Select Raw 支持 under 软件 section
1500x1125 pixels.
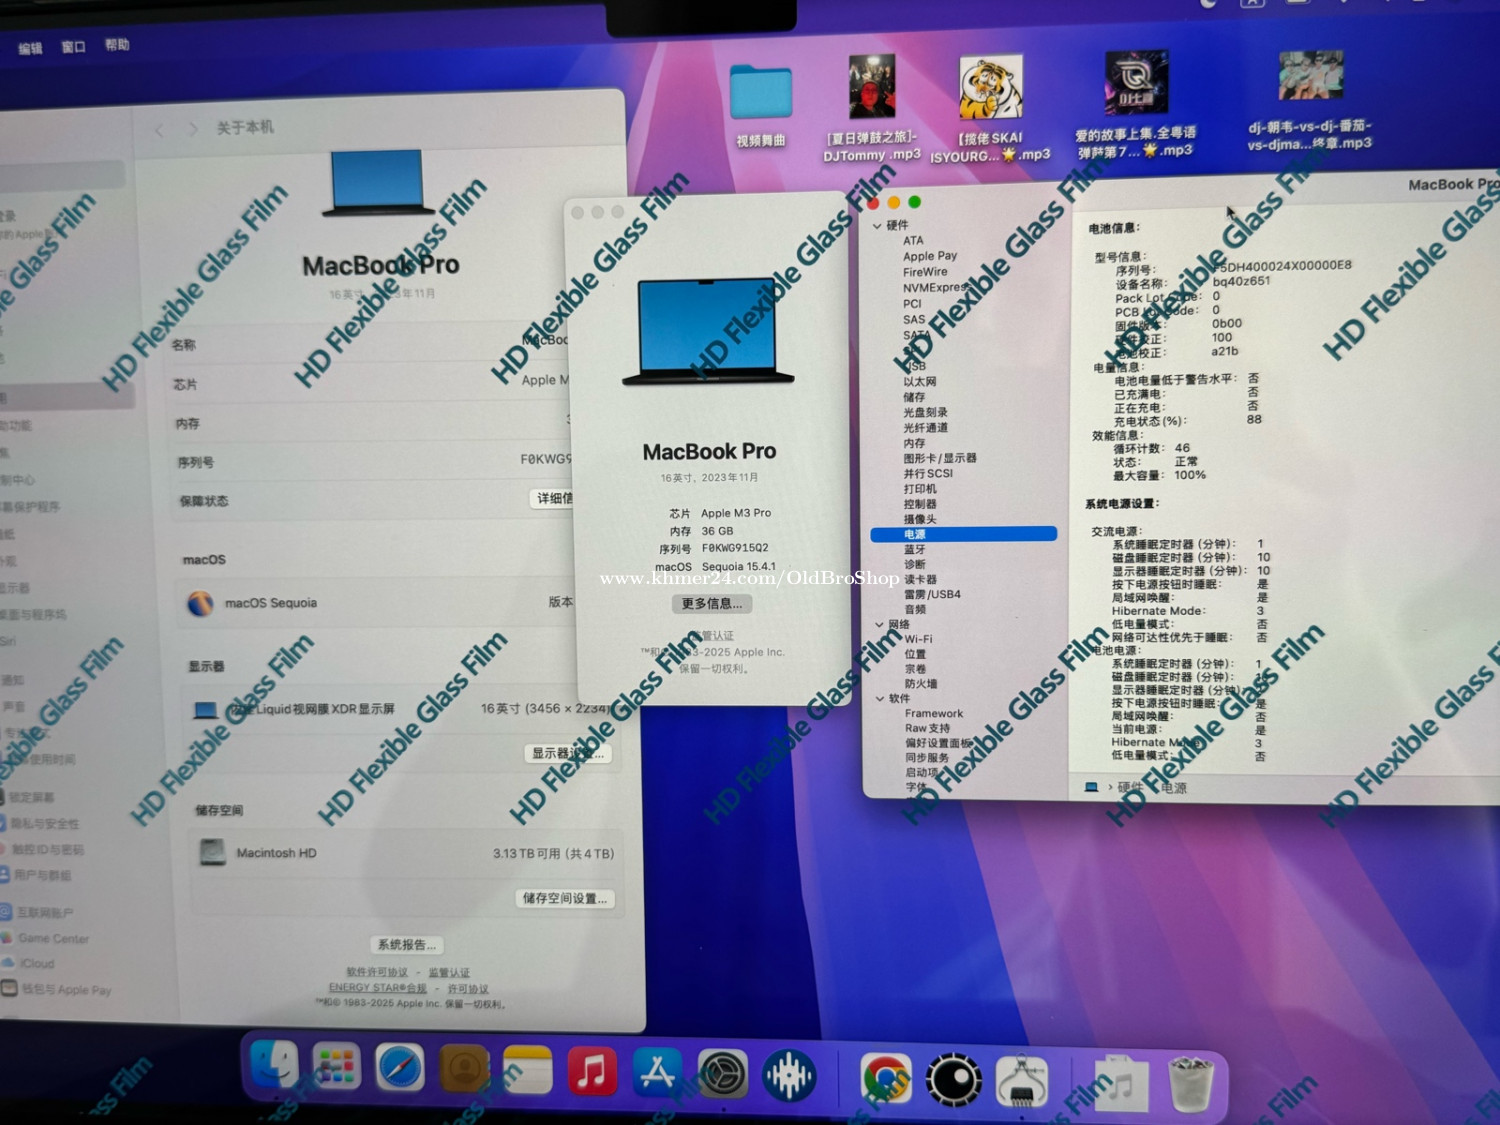(928, 728)
